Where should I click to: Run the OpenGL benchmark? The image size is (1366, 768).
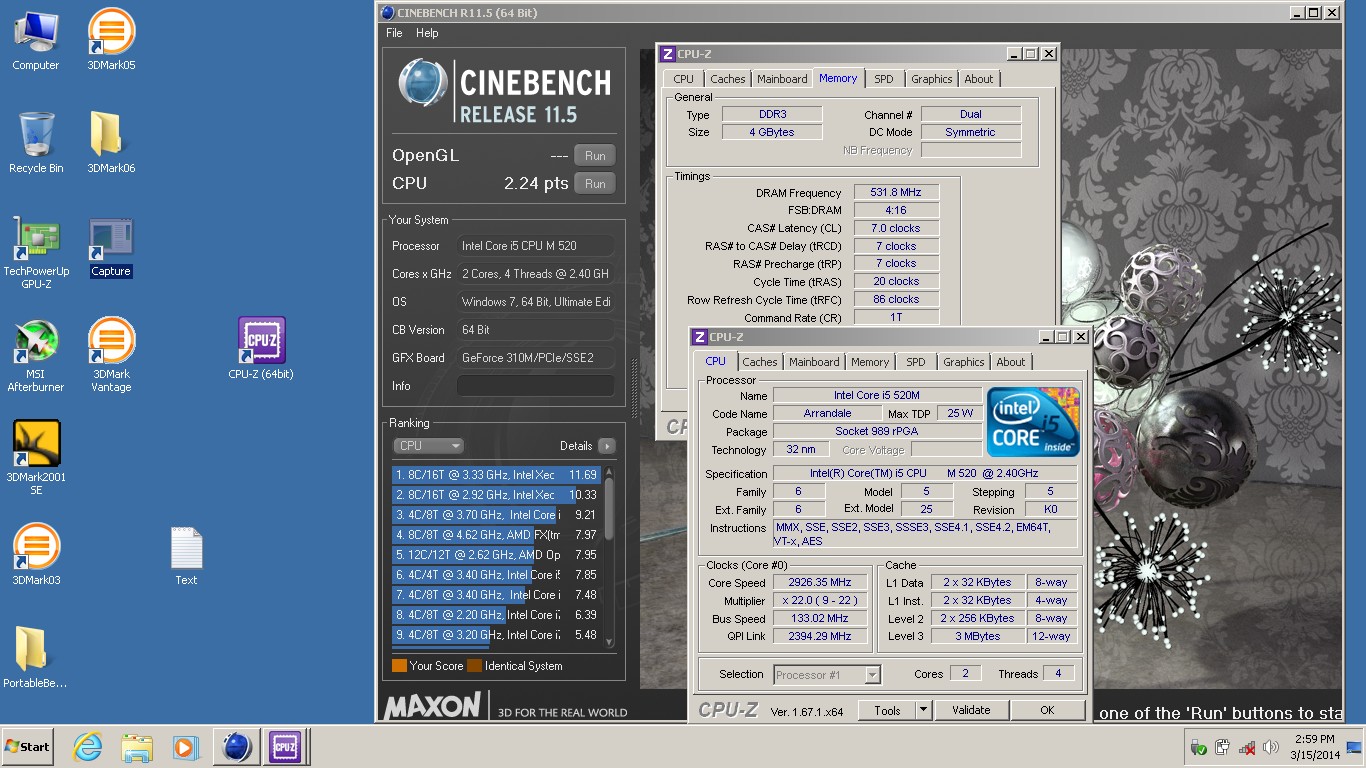coord(595,156)
